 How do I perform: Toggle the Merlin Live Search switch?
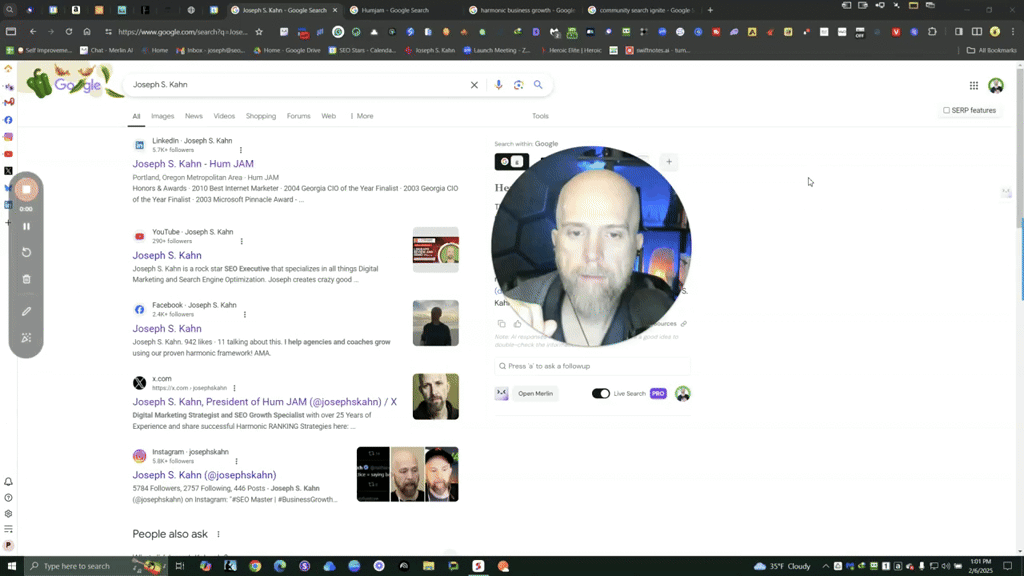pos(601,393)
